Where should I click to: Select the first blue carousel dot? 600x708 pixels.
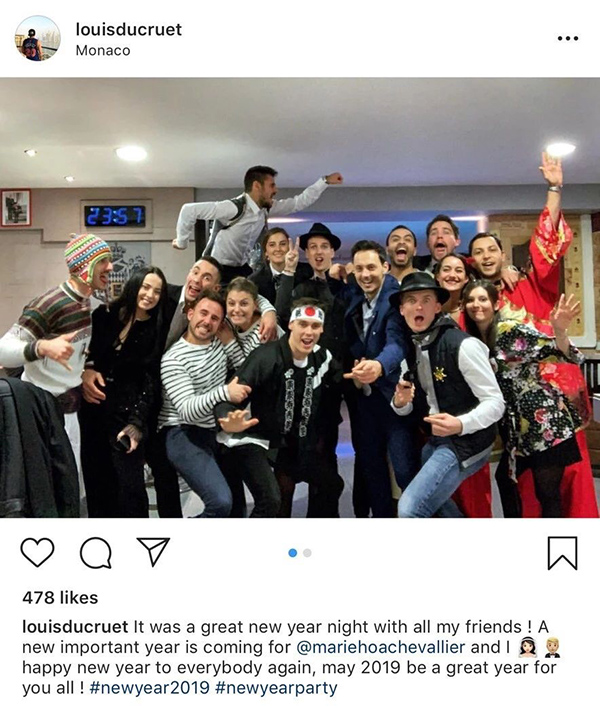pyautogui.click(x=293, y=553)
